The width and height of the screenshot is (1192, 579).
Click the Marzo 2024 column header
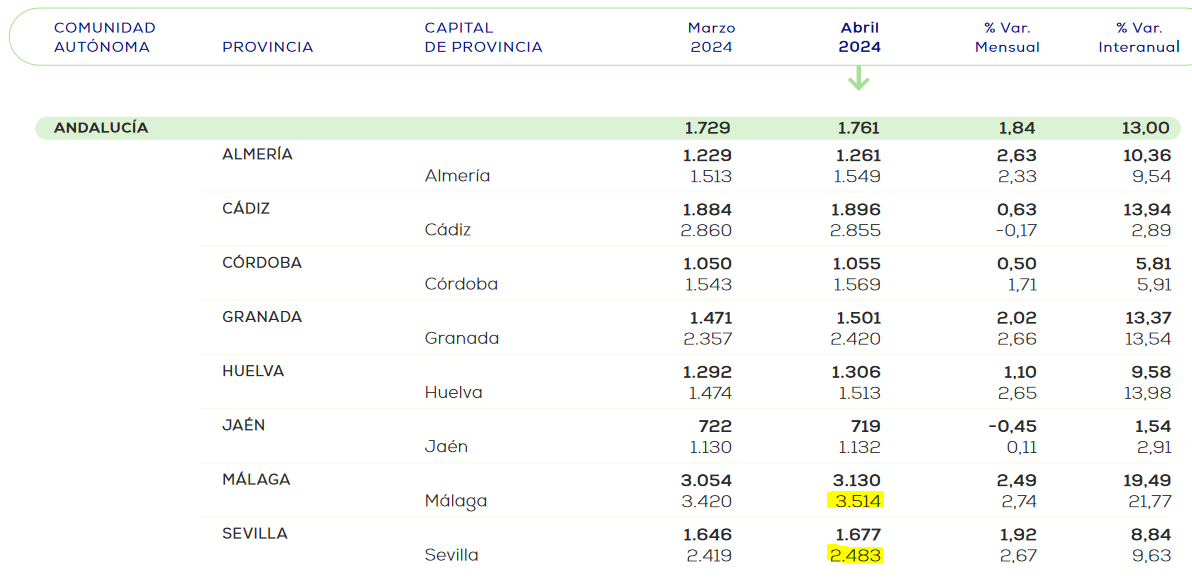(712, 37)
